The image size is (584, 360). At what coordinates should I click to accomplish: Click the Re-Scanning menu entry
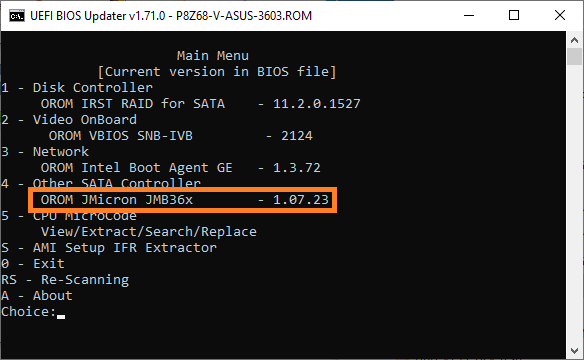pyautogui.click(x=65, y=280)
